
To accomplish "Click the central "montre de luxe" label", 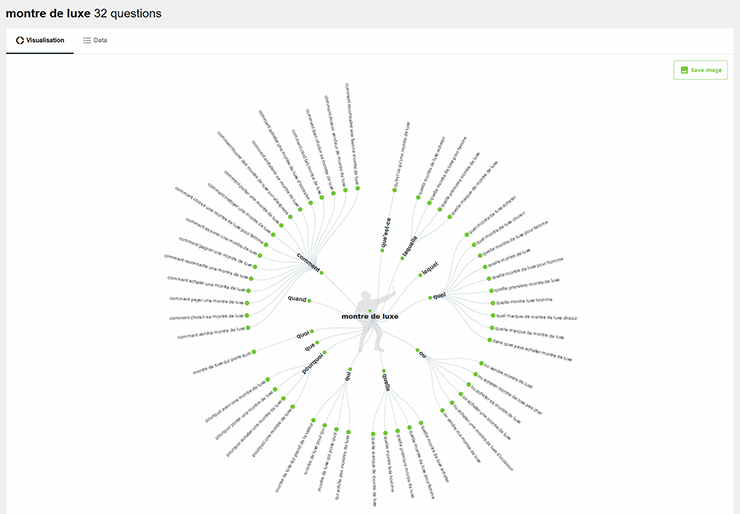I will coord(370,317).
